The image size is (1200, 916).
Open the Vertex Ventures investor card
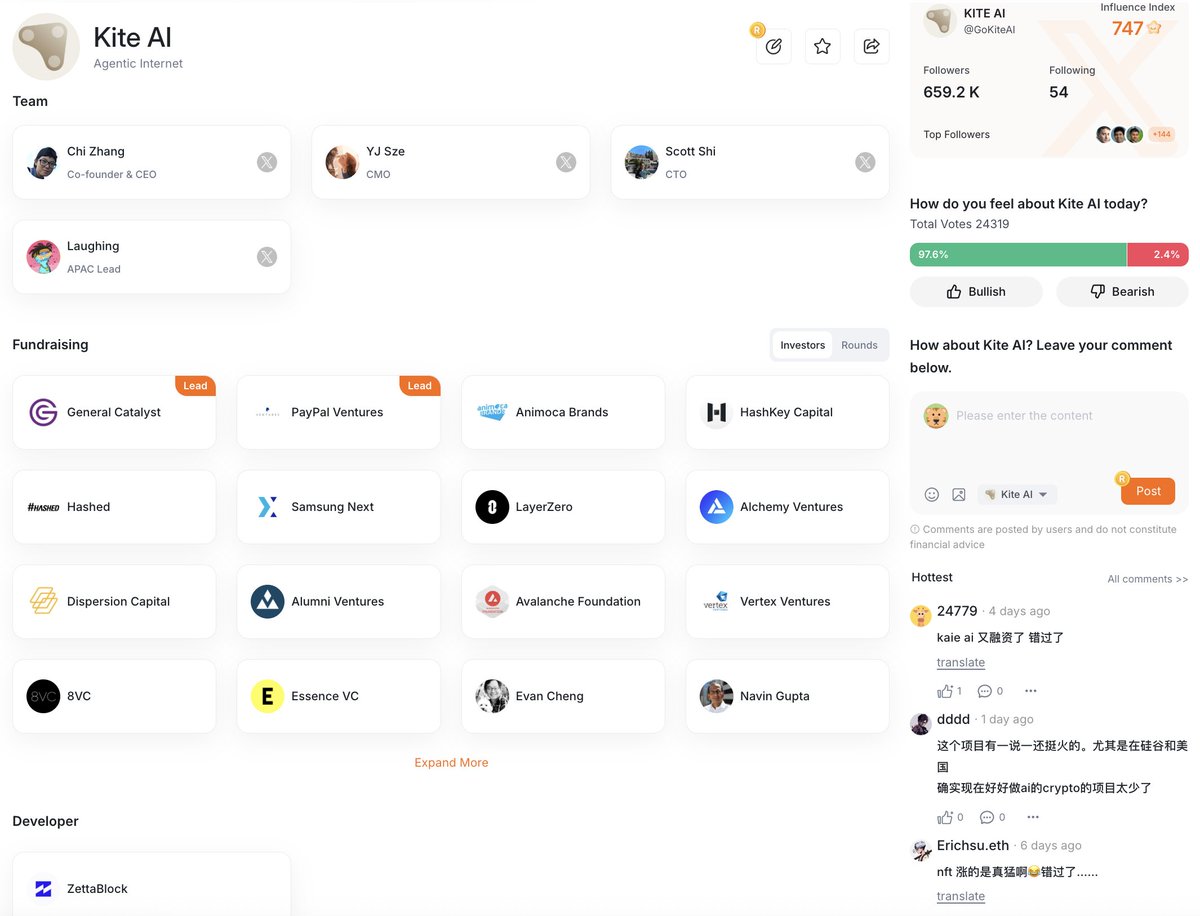[787, 601]
